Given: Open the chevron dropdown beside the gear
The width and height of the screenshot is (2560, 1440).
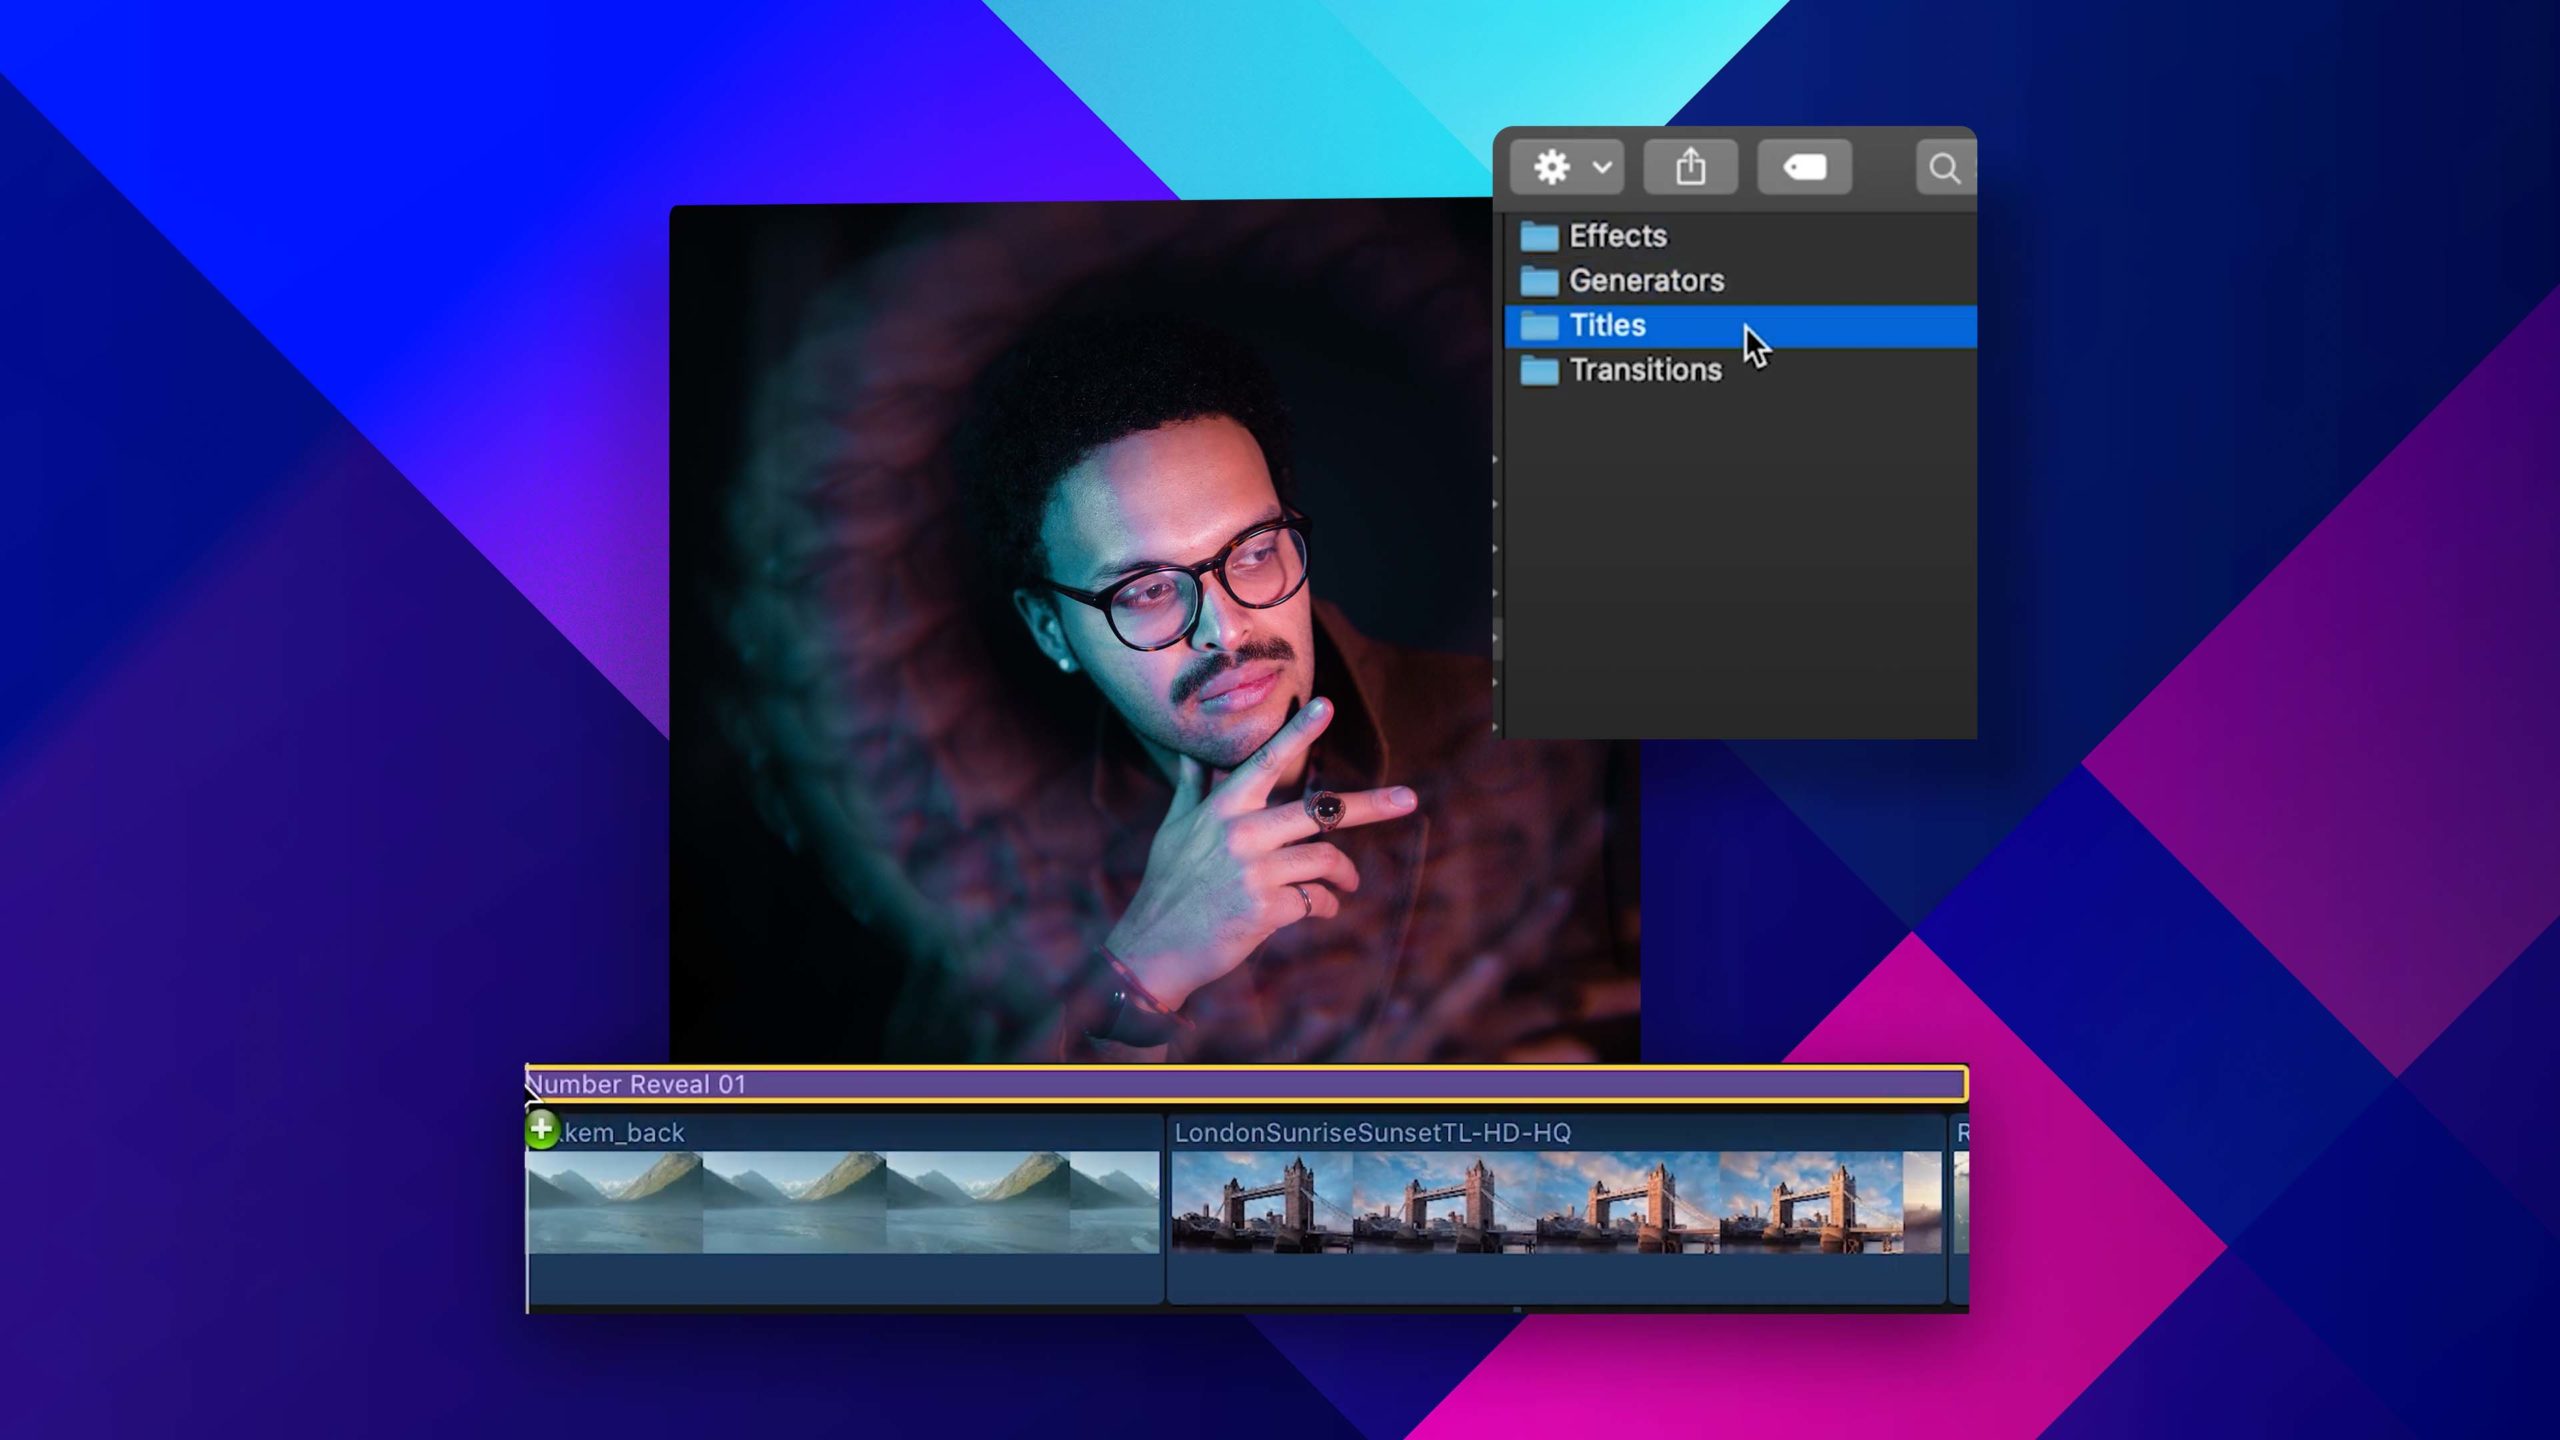Looking at the screenshot, I should 1602,167.
